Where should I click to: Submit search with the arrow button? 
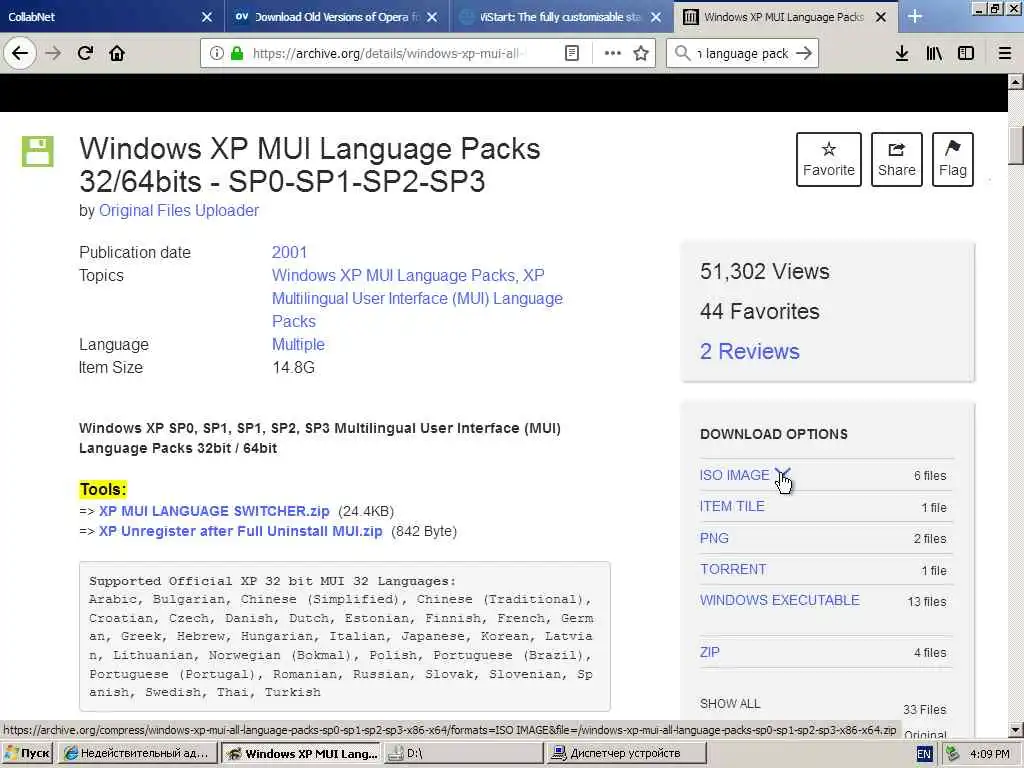pyautogui.click(x=805, y=54)
